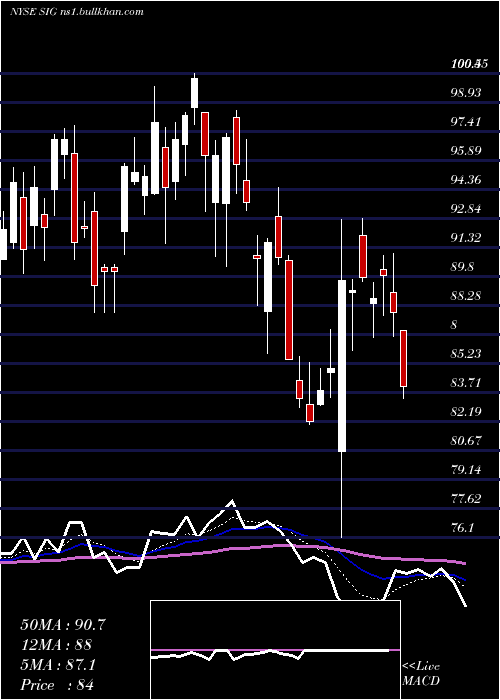
Task: Select the 85.23 price axis label
Action: click(467, 354)
